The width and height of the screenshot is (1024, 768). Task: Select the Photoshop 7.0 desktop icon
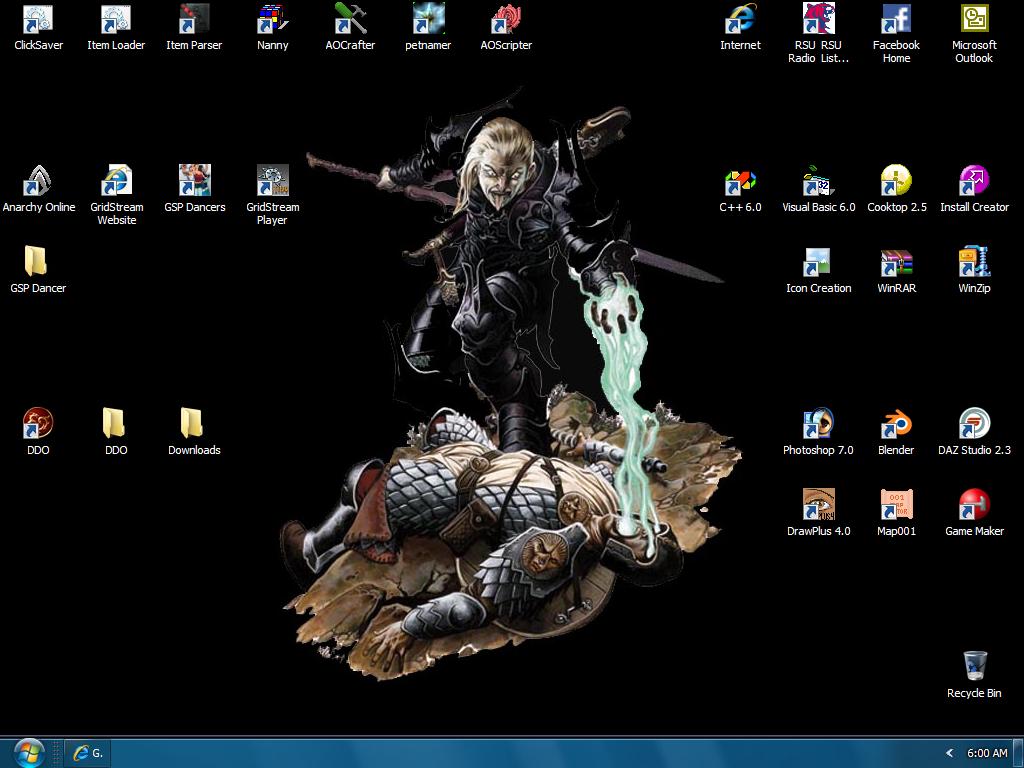818,424
